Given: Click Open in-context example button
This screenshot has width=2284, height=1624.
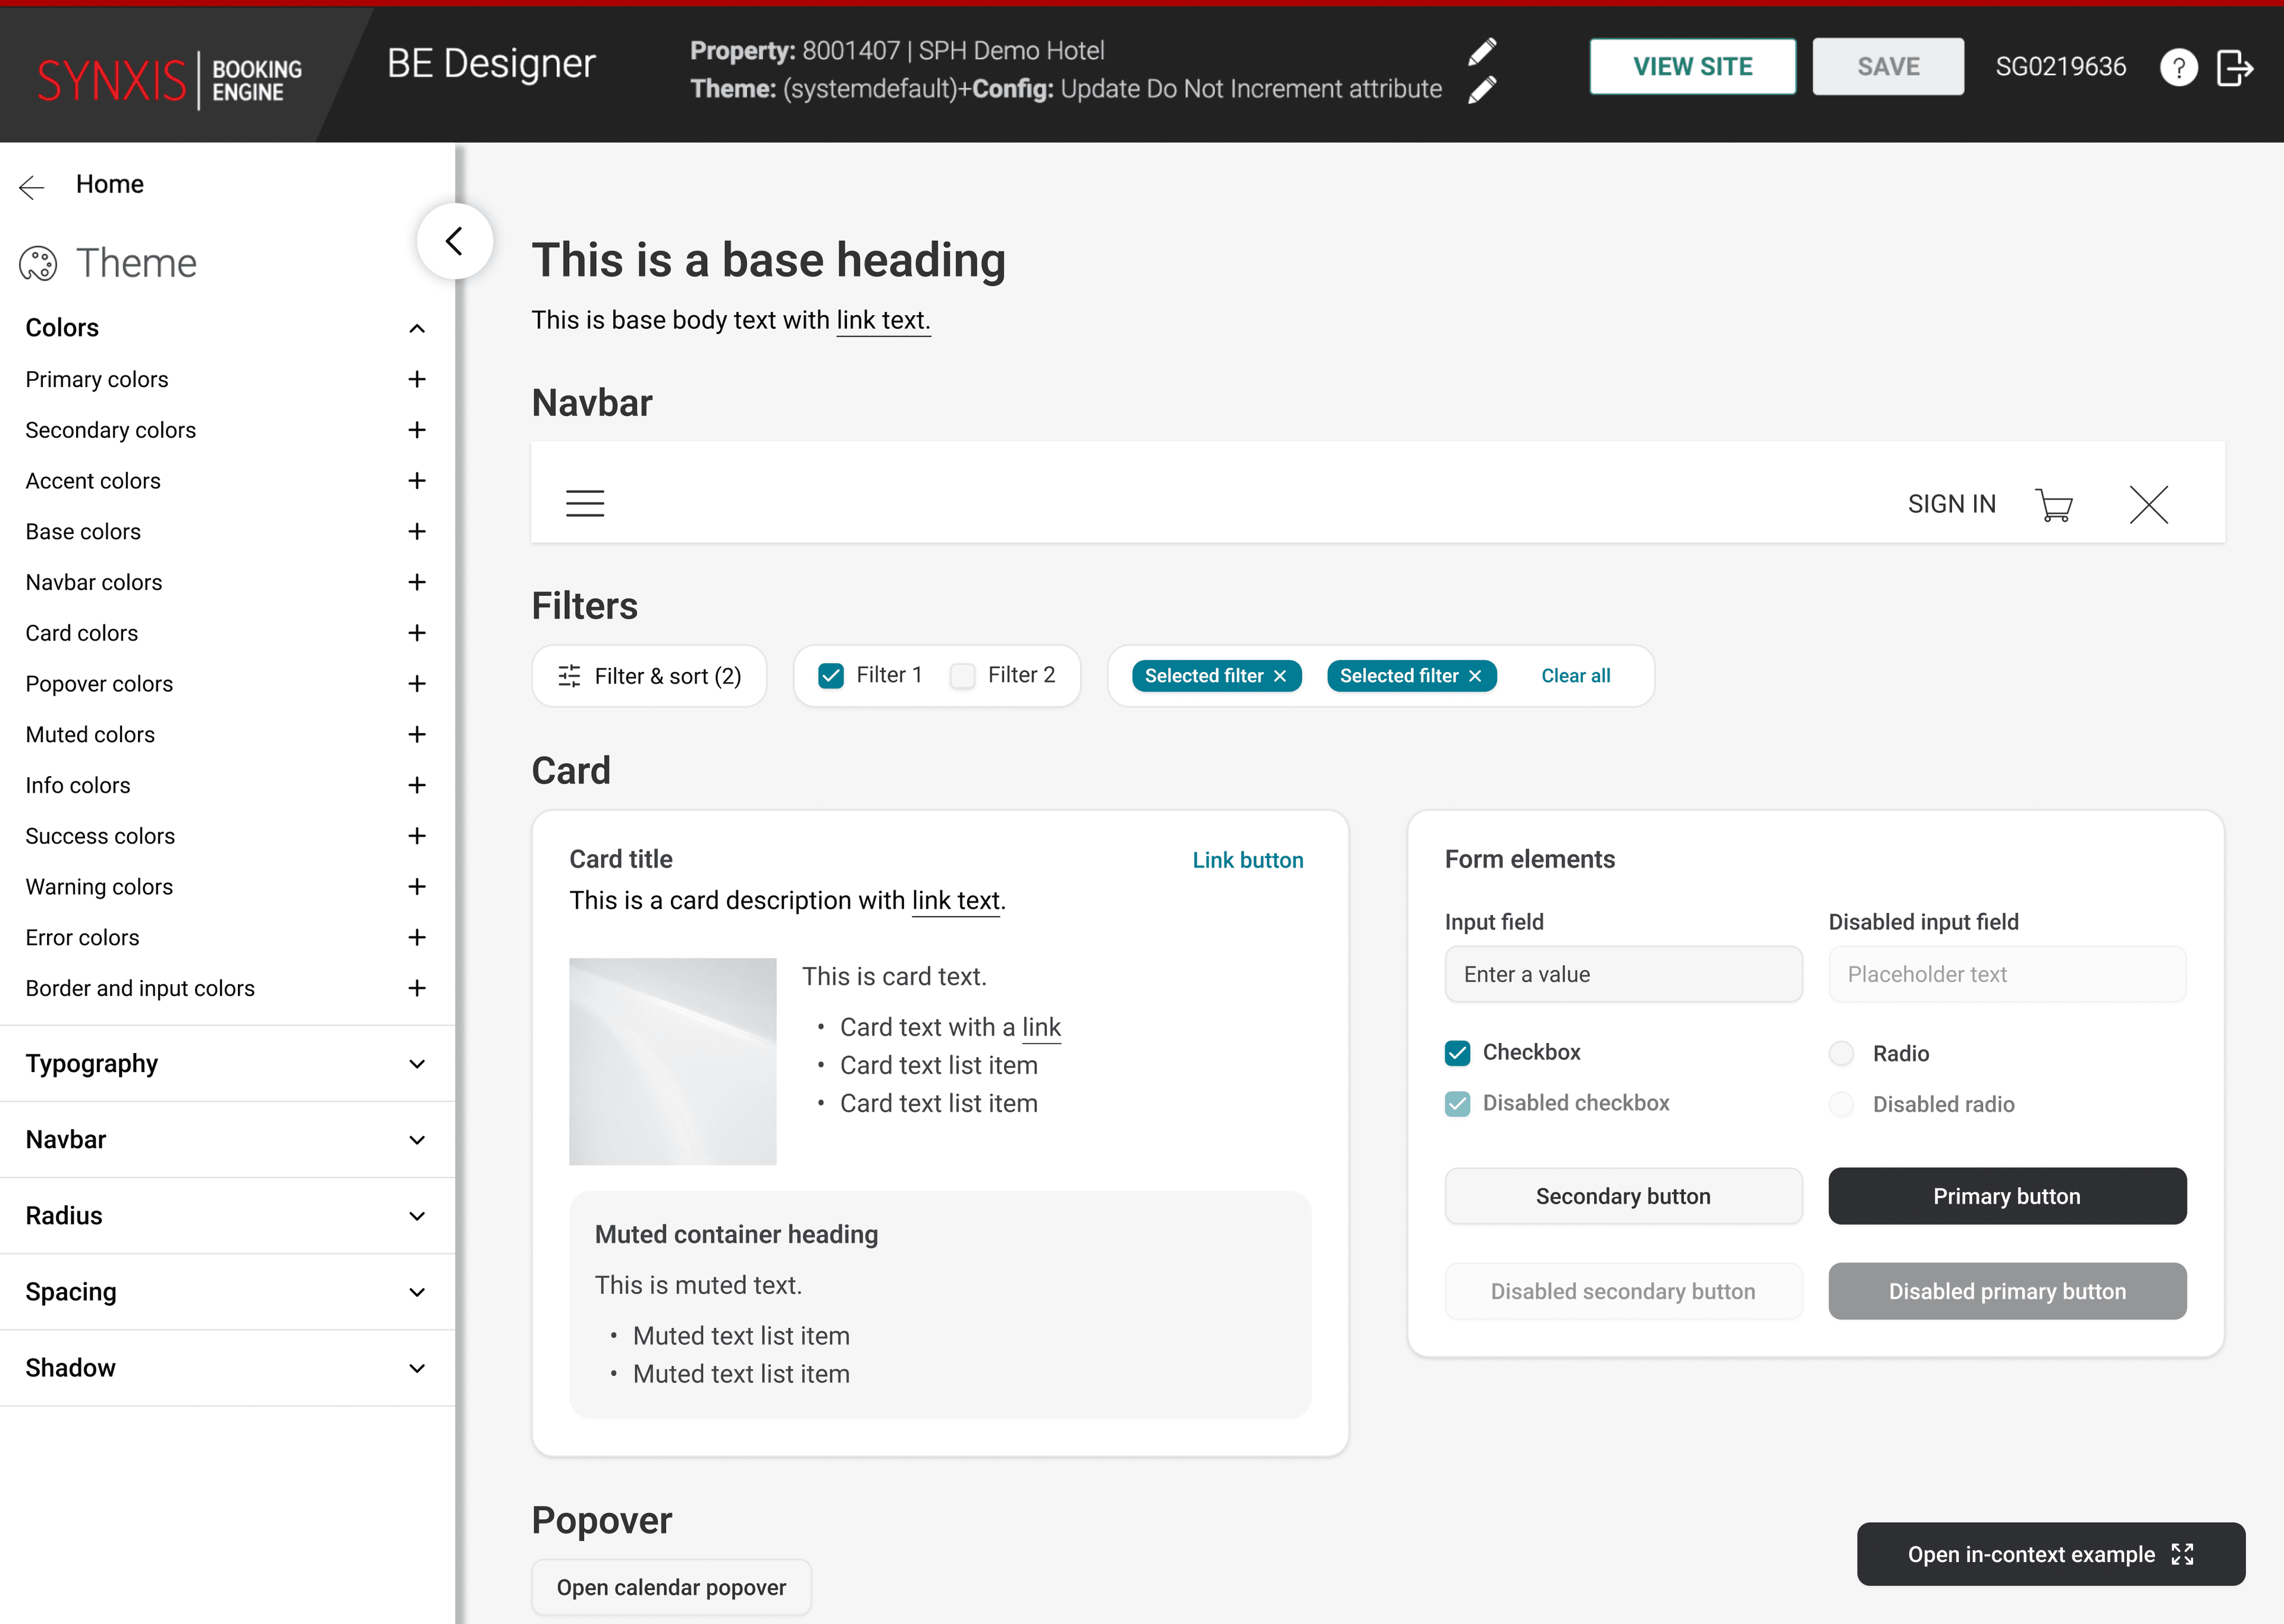Looking at the screenshot, I should (2051, 1554).
